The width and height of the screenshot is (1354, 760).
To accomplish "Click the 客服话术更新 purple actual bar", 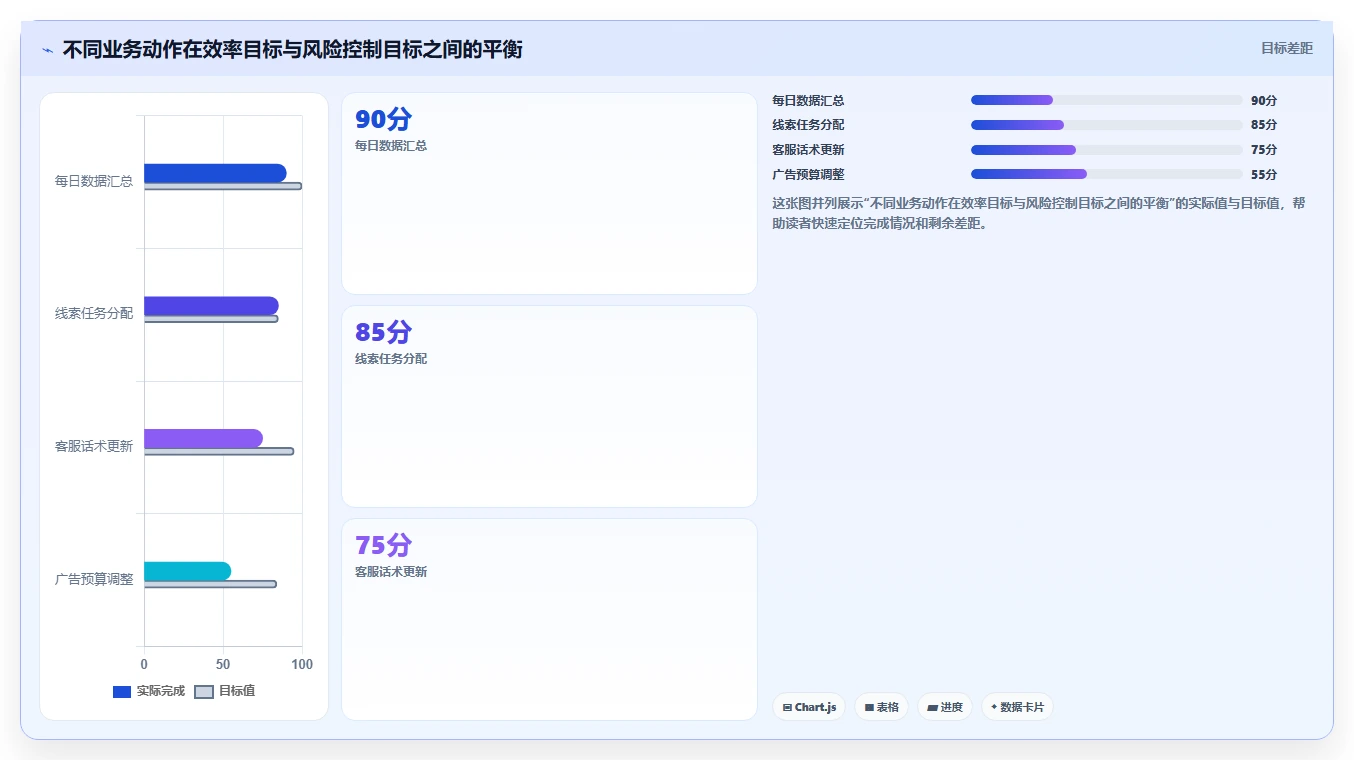I will pyautogui.click(x=203, y=438).
